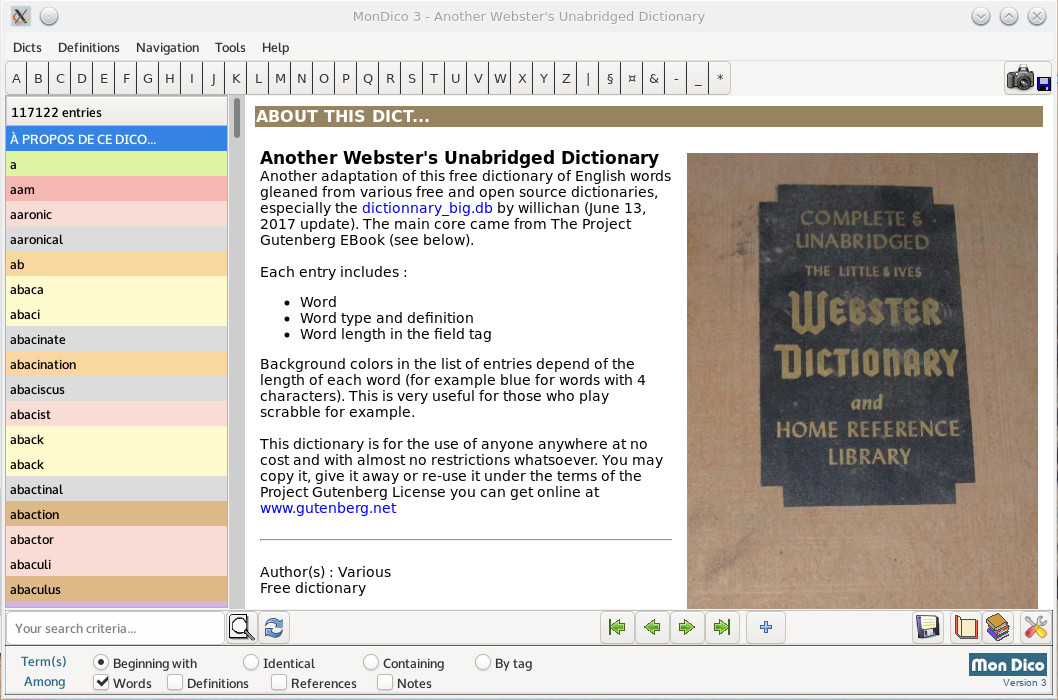Click the magnifying glass search icon
The image size is (1058, 700).
[242, 627]
